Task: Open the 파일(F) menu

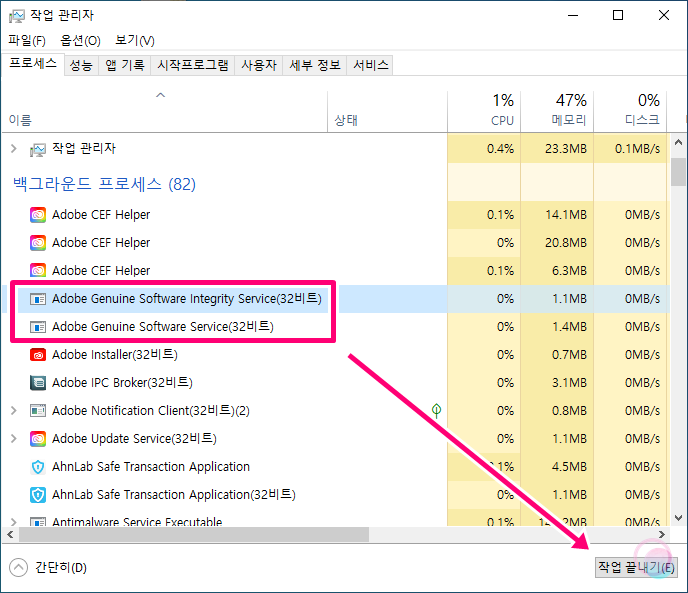Action: [x=27, y=41]
